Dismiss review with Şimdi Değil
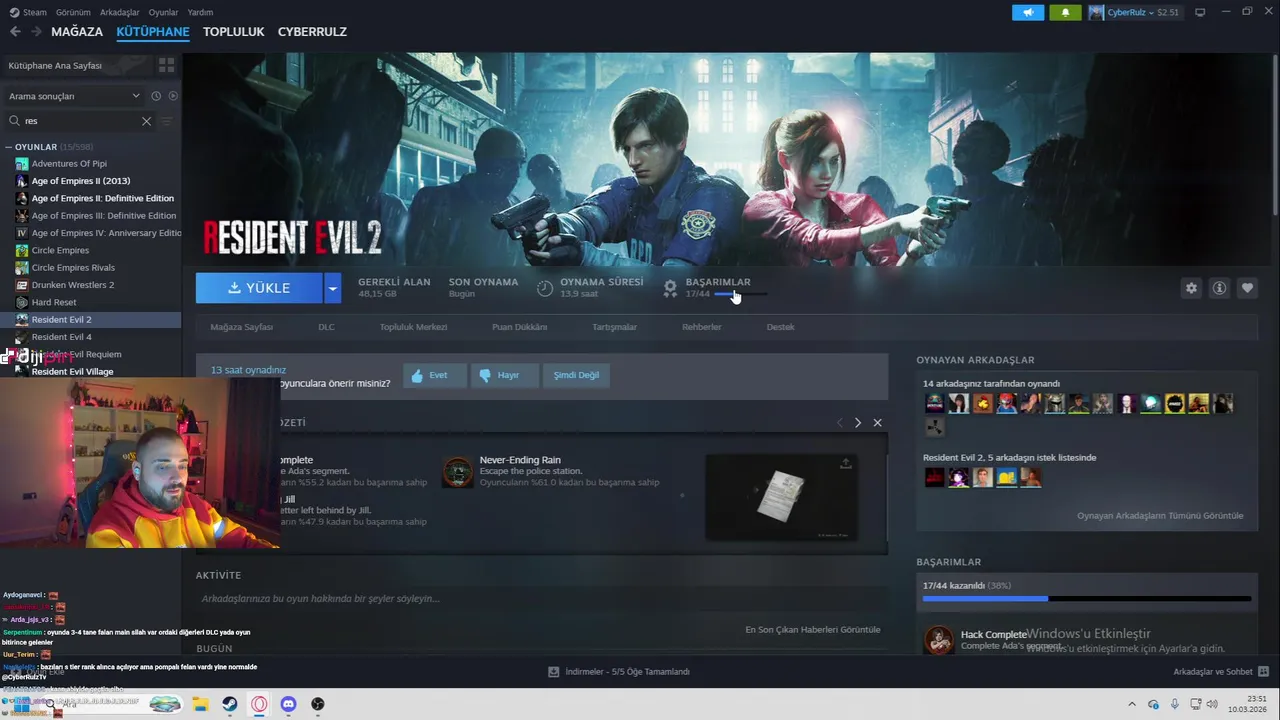 [x=576, y=375]
